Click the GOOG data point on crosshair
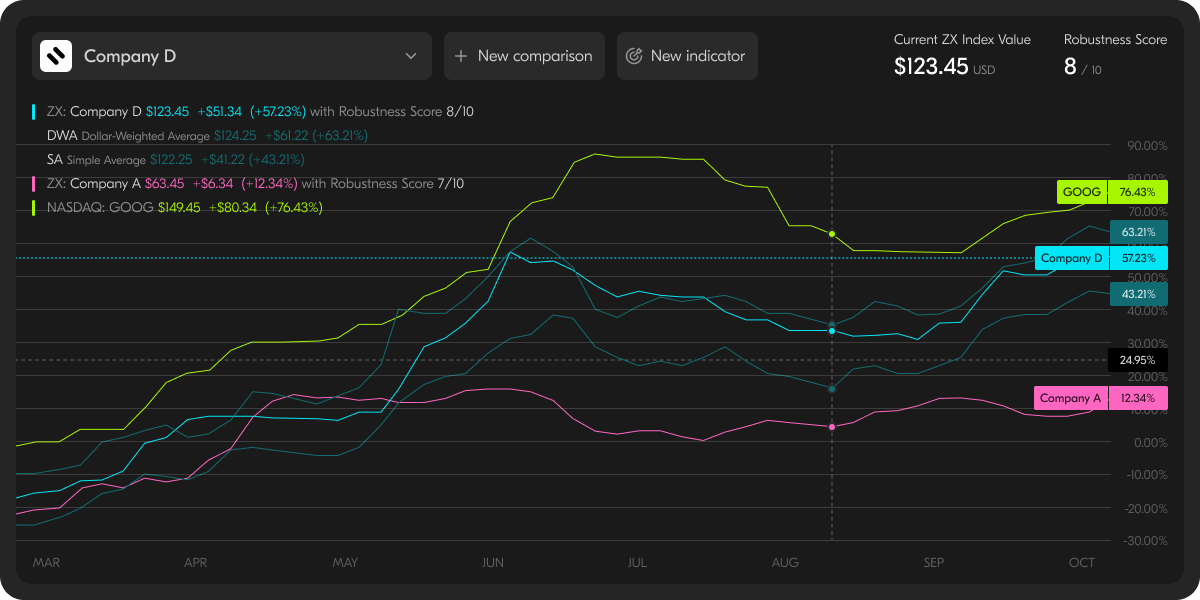 832,234
